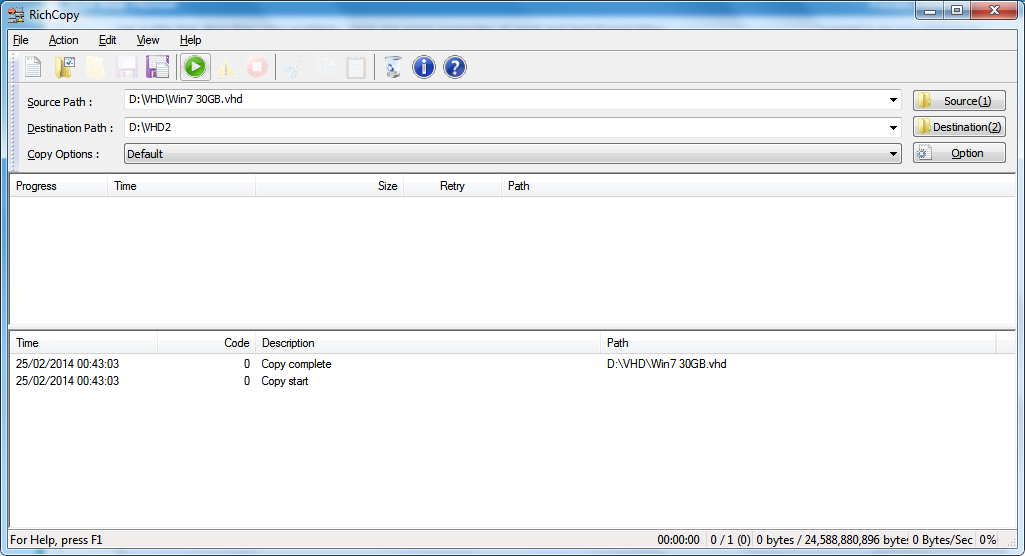
Task: Click the Source(1) button
Action: click(x=959, y=101)
